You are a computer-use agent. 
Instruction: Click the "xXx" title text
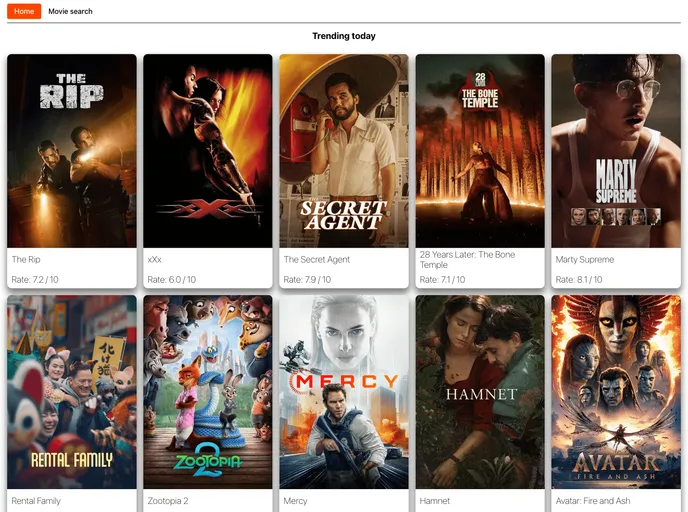(x=154, y=259)
